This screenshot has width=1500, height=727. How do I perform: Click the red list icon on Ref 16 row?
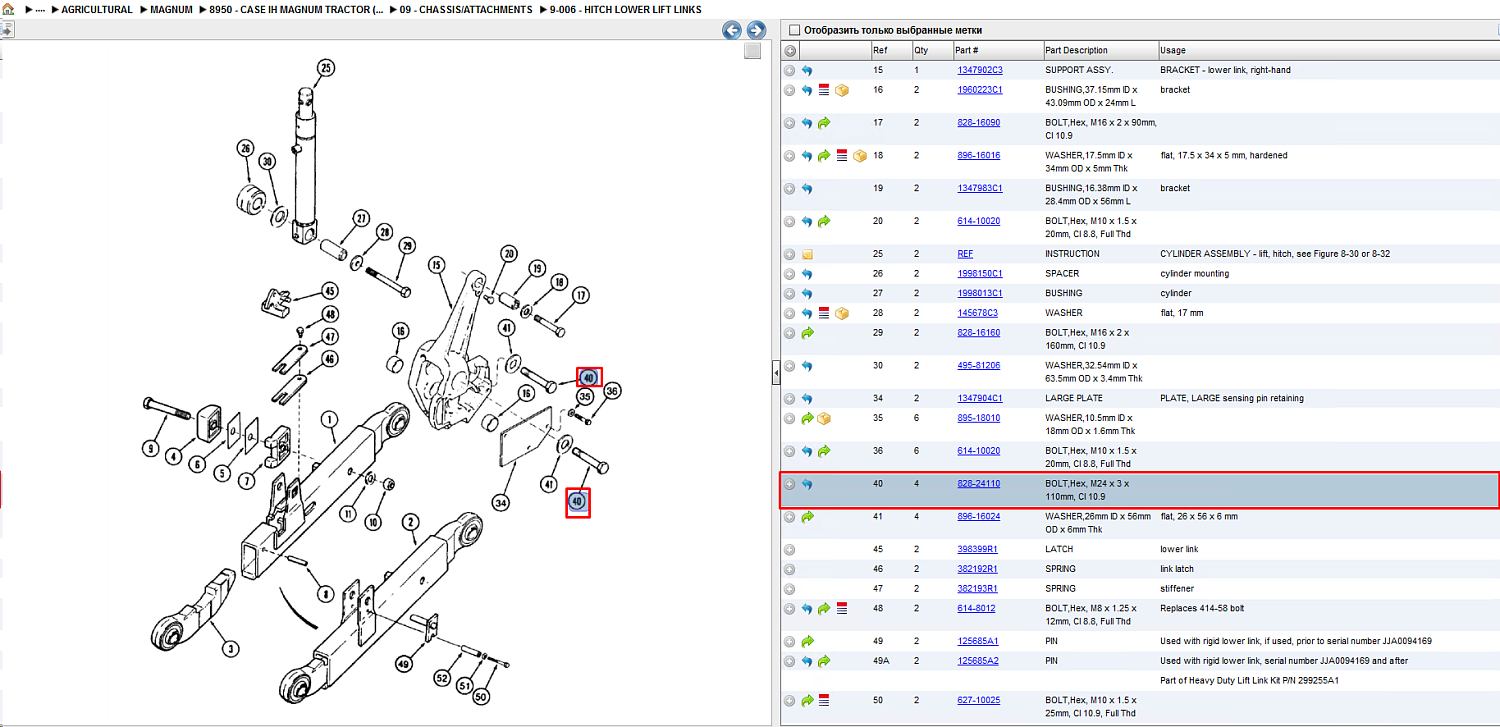pos(824,90)
